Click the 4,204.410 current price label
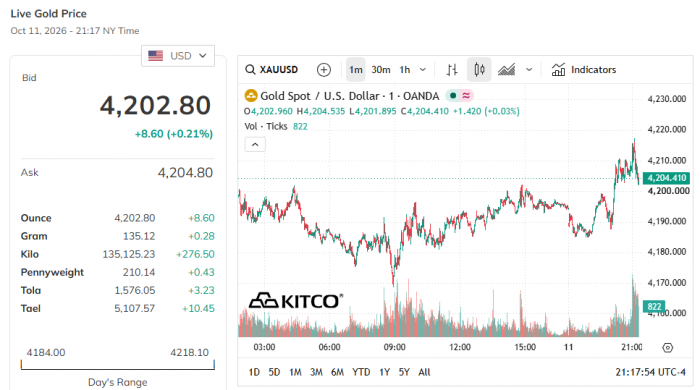This screenshot has height=390, width=700. pos(667,178)
